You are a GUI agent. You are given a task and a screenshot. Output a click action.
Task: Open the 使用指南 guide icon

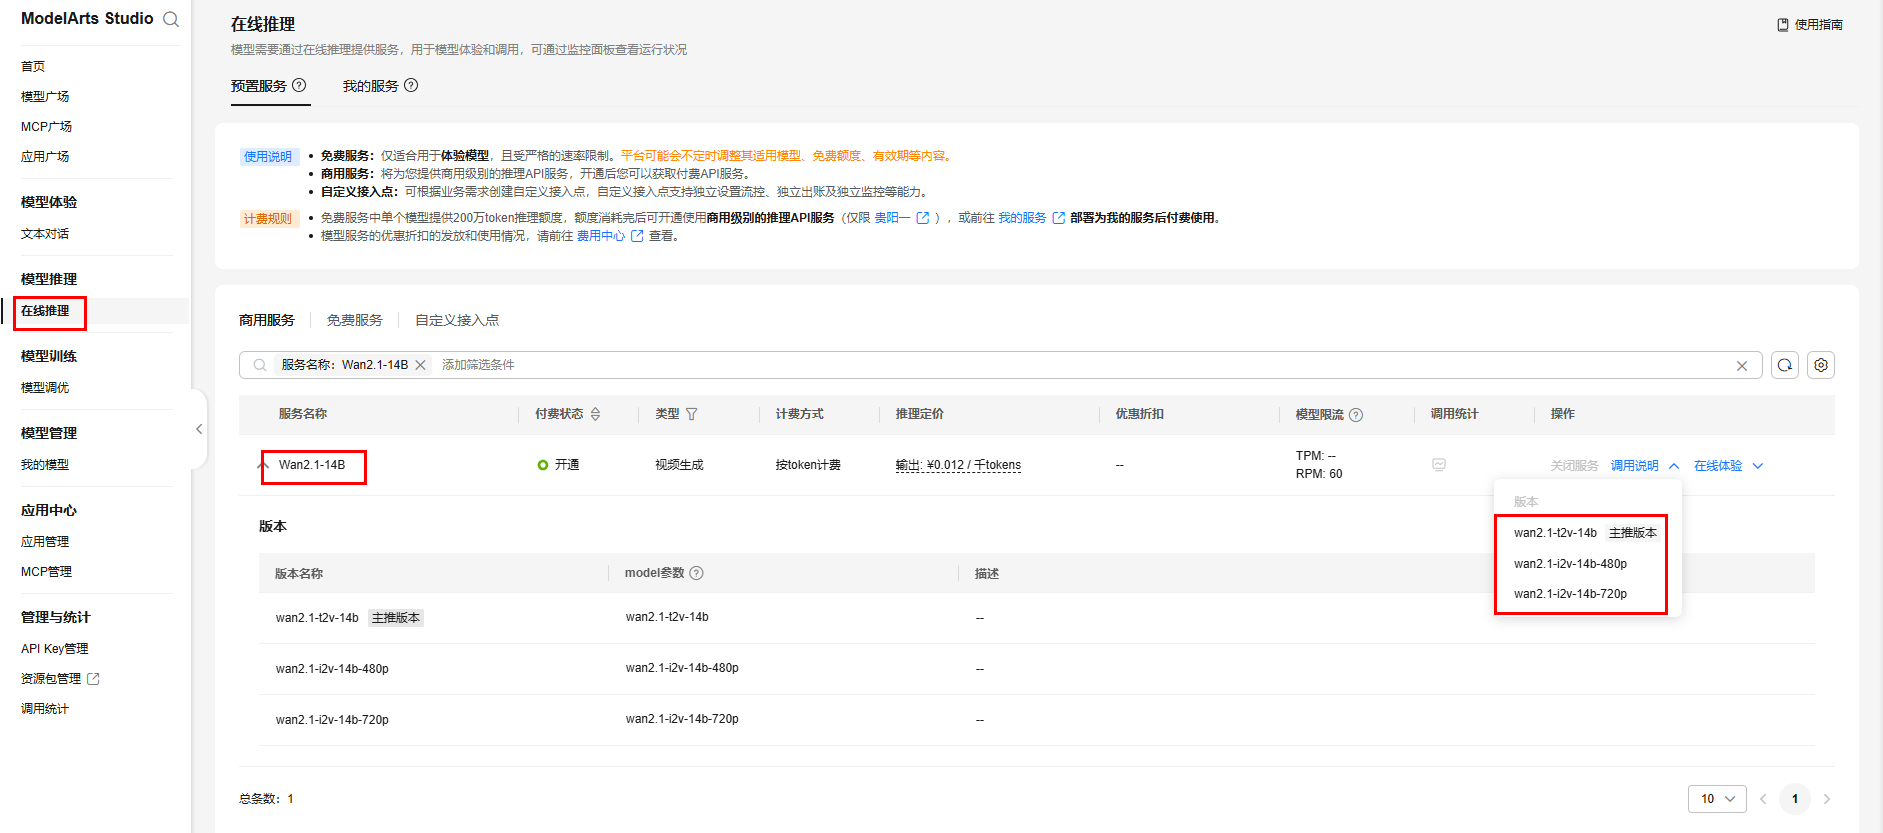point(1783,25)
